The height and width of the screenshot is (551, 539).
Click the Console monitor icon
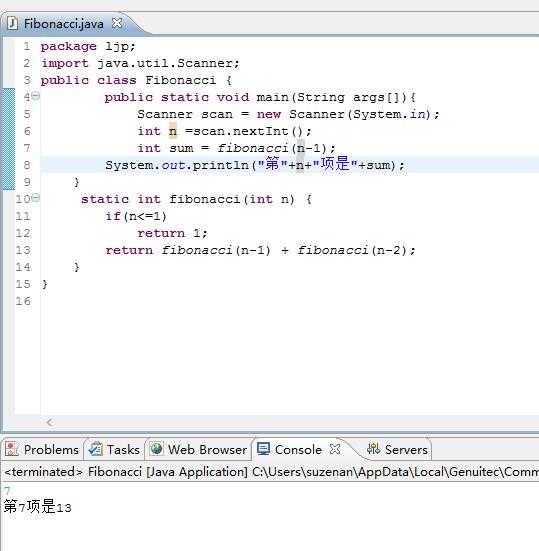263,449
